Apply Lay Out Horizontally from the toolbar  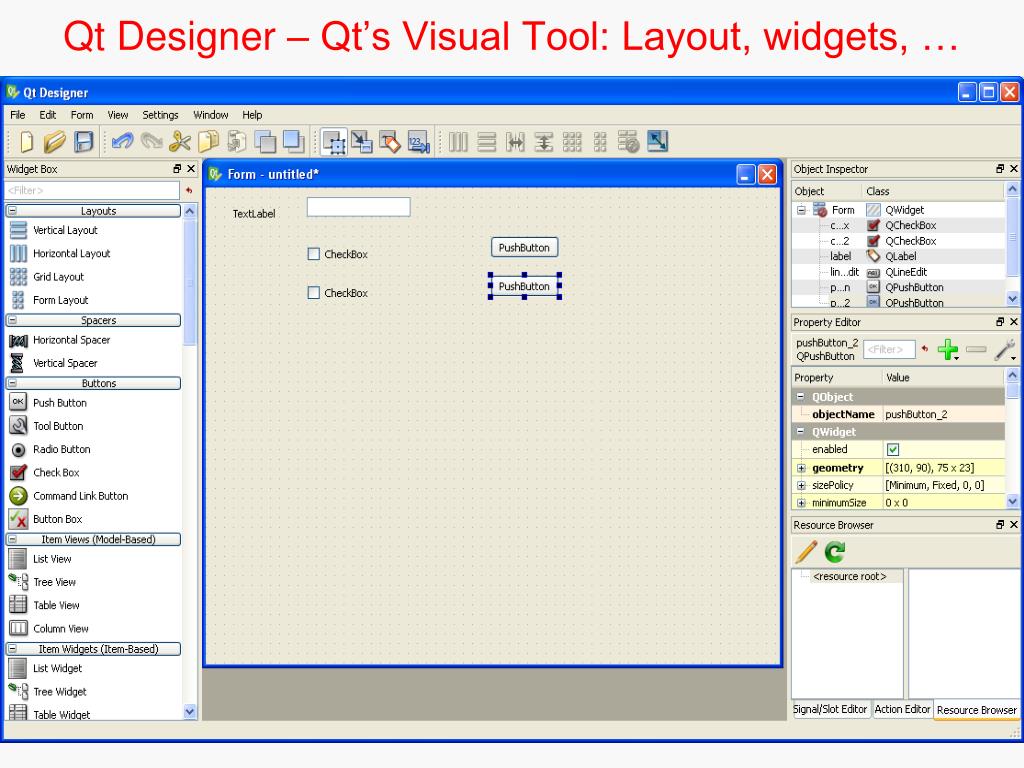458,142
